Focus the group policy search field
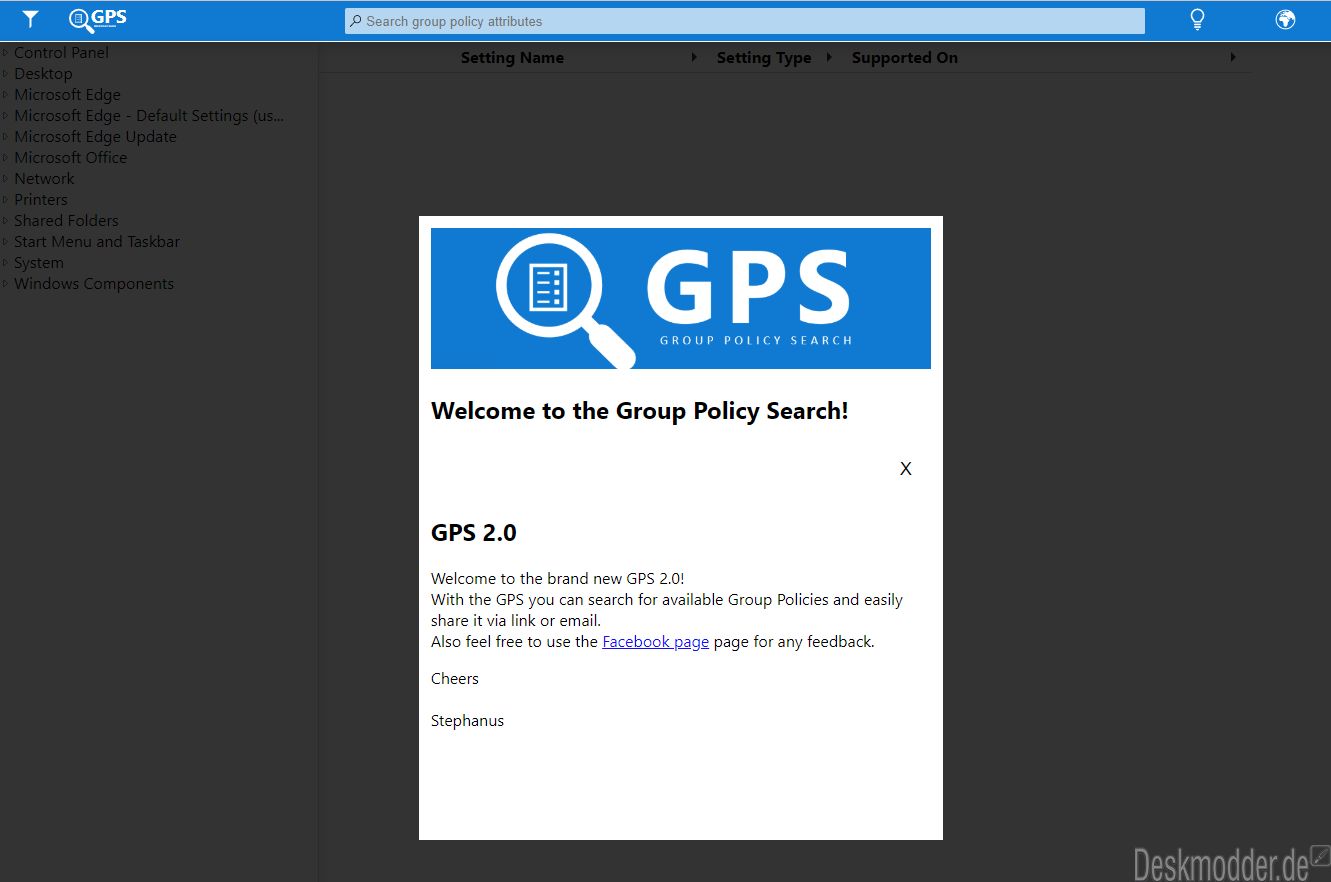This screenshot has width=1331, height=882. (744, 21)
